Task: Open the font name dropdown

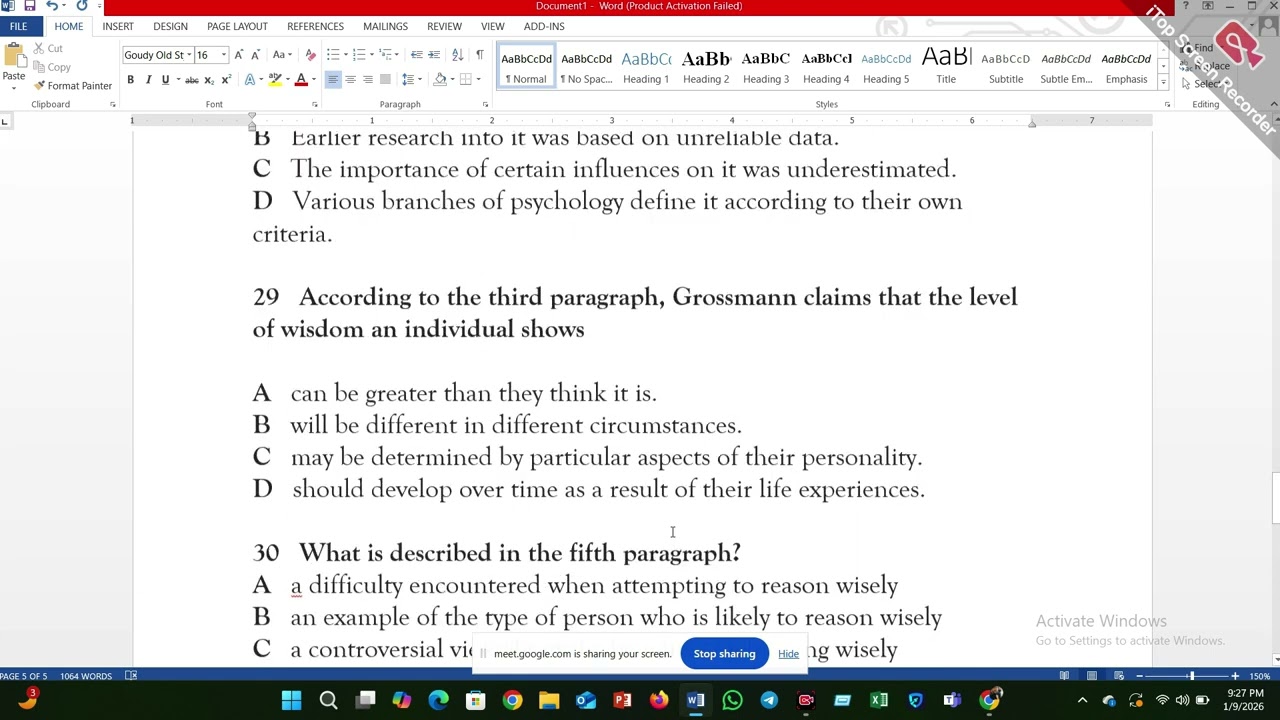Action: point(189,55)
